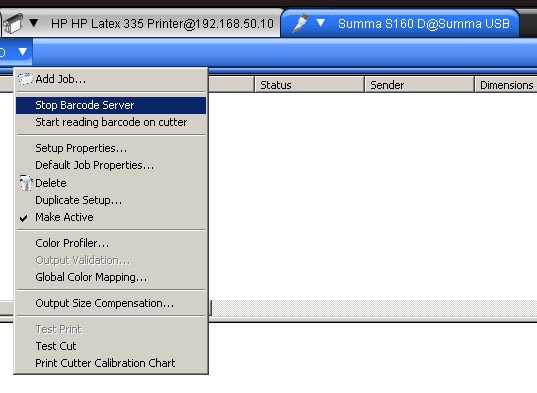Click the Dimensions column header

(506, 85)
